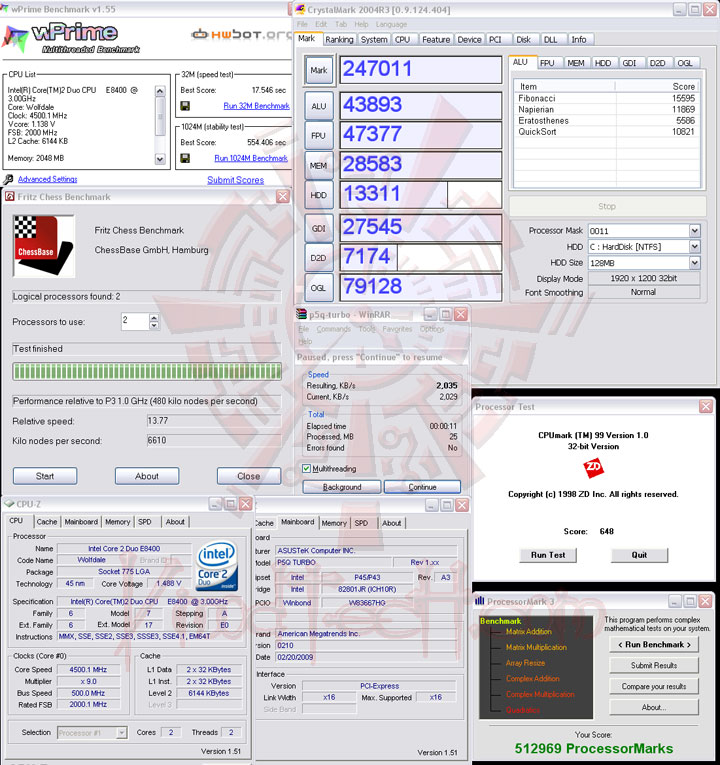Click the Stop button in CrystalMark
Image resolution: width=720 pixels, height=765 pixels.
607,206
